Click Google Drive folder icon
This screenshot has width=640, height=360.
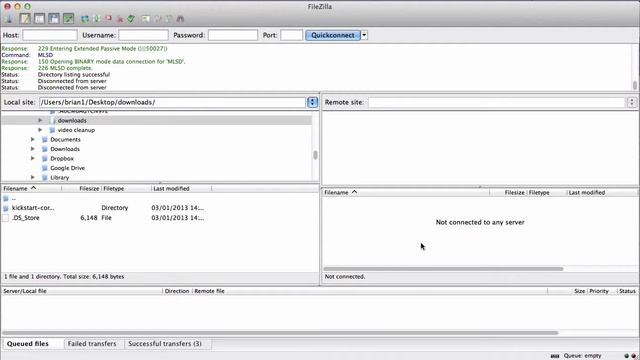pyautogui.click(x=45, y=168)
